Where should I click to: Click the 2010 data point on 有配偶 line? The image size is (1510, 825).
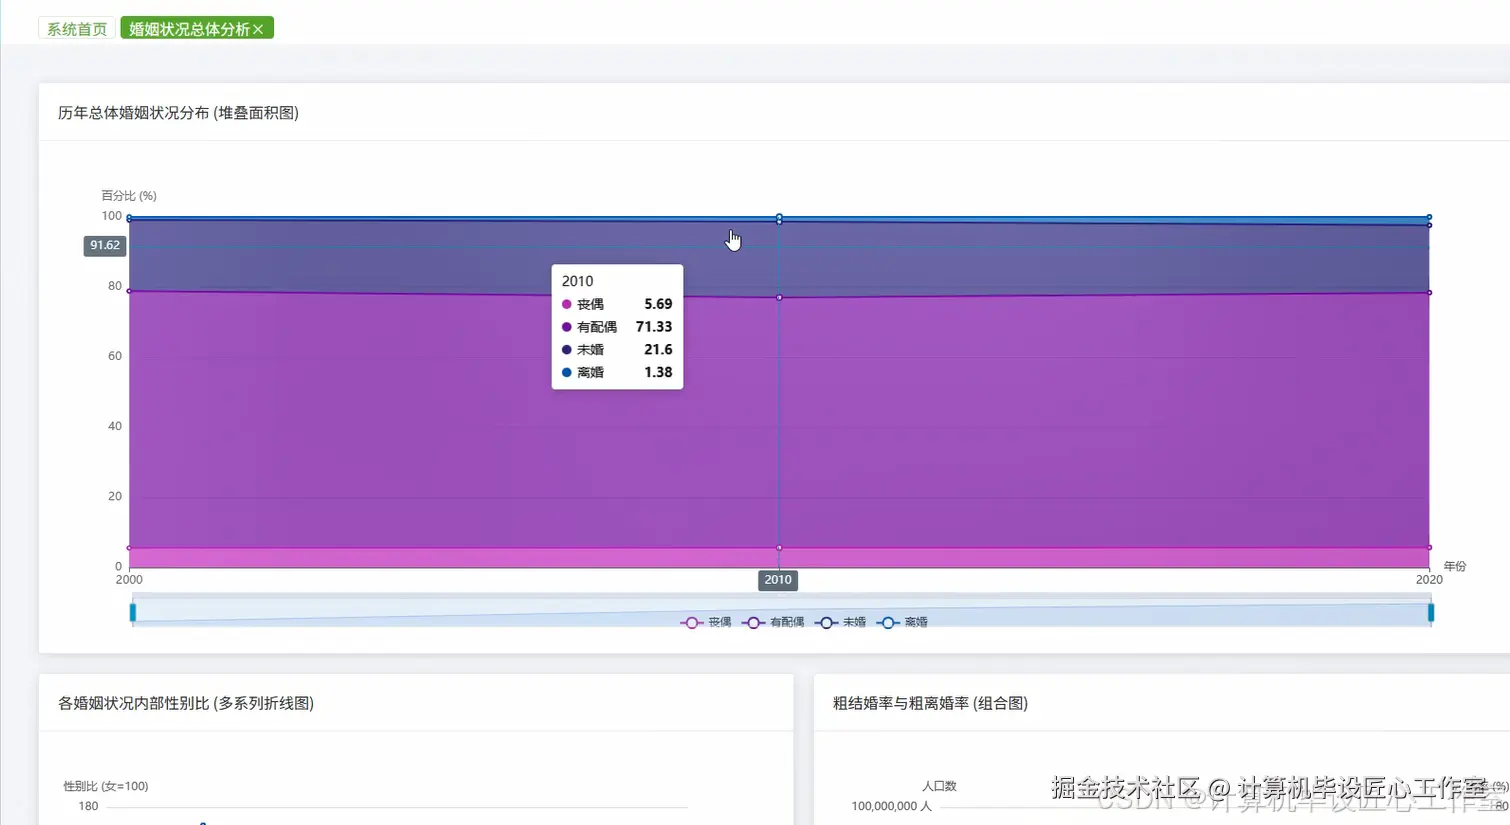coord(779,297)
